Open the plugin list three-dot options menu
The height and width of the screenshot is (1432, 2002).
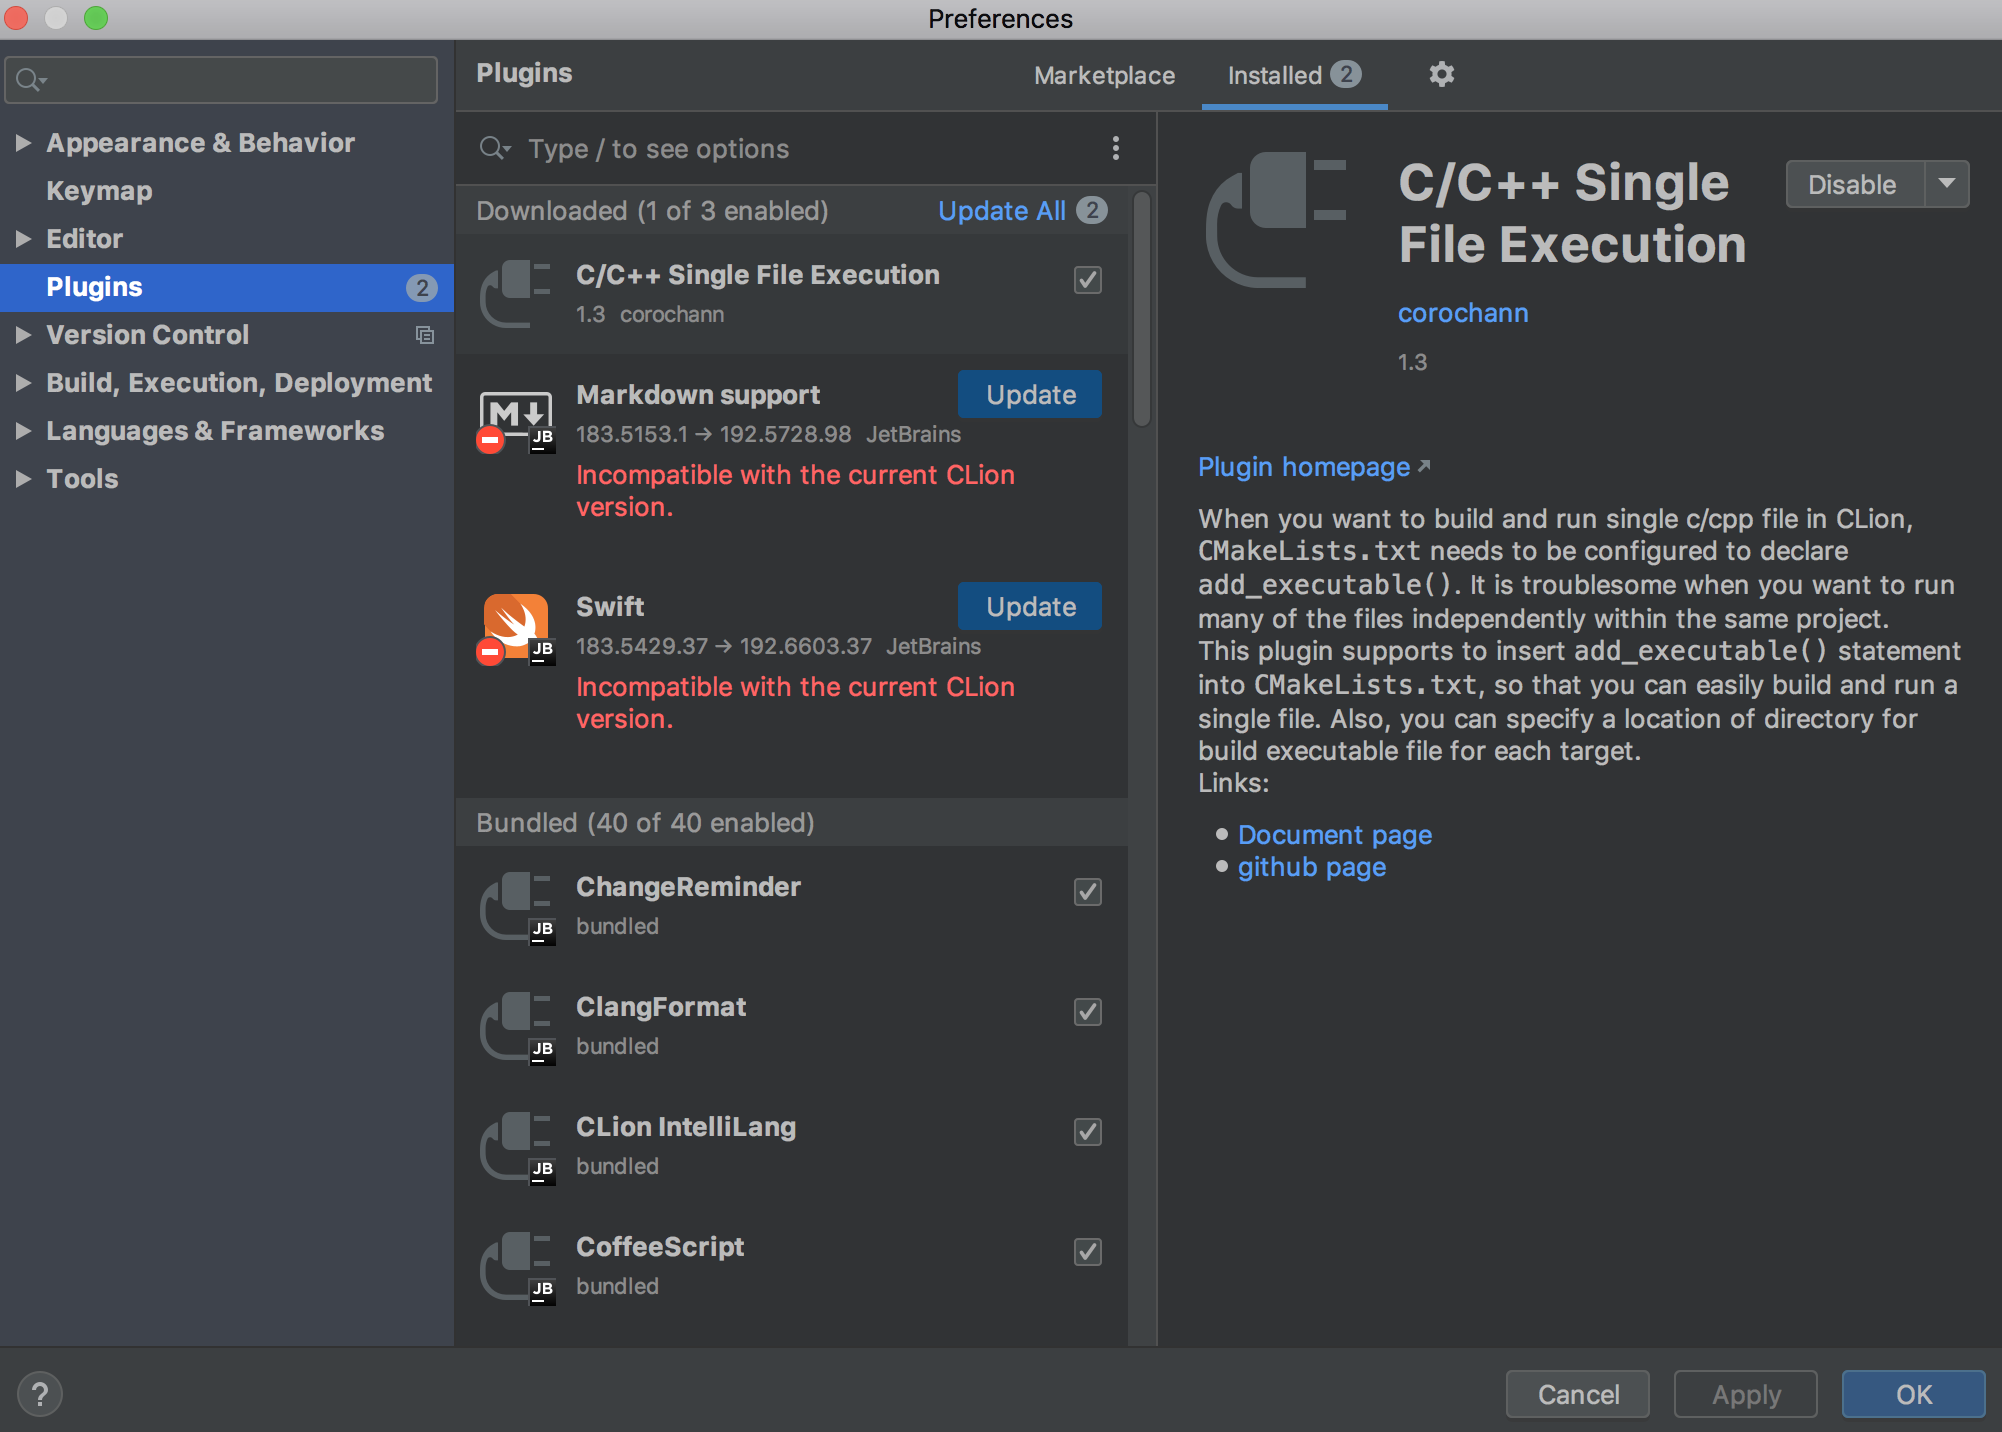click(x=1116, y=149)
